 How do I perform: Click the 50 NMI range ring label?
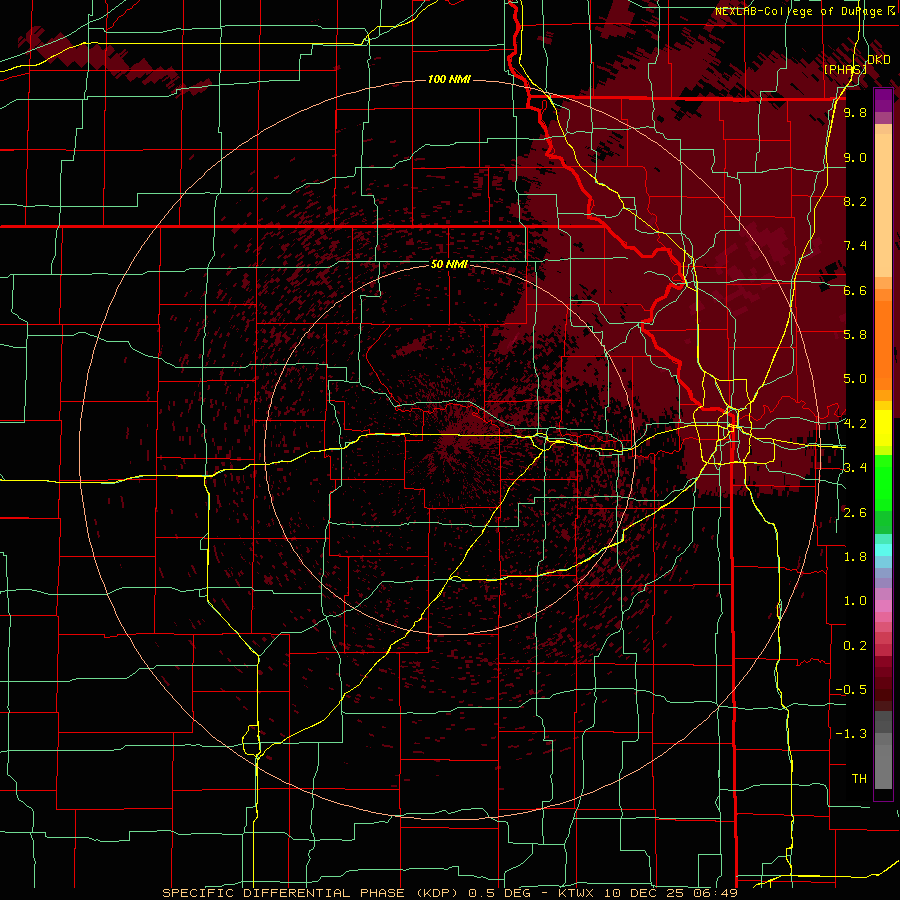point(449,264)
